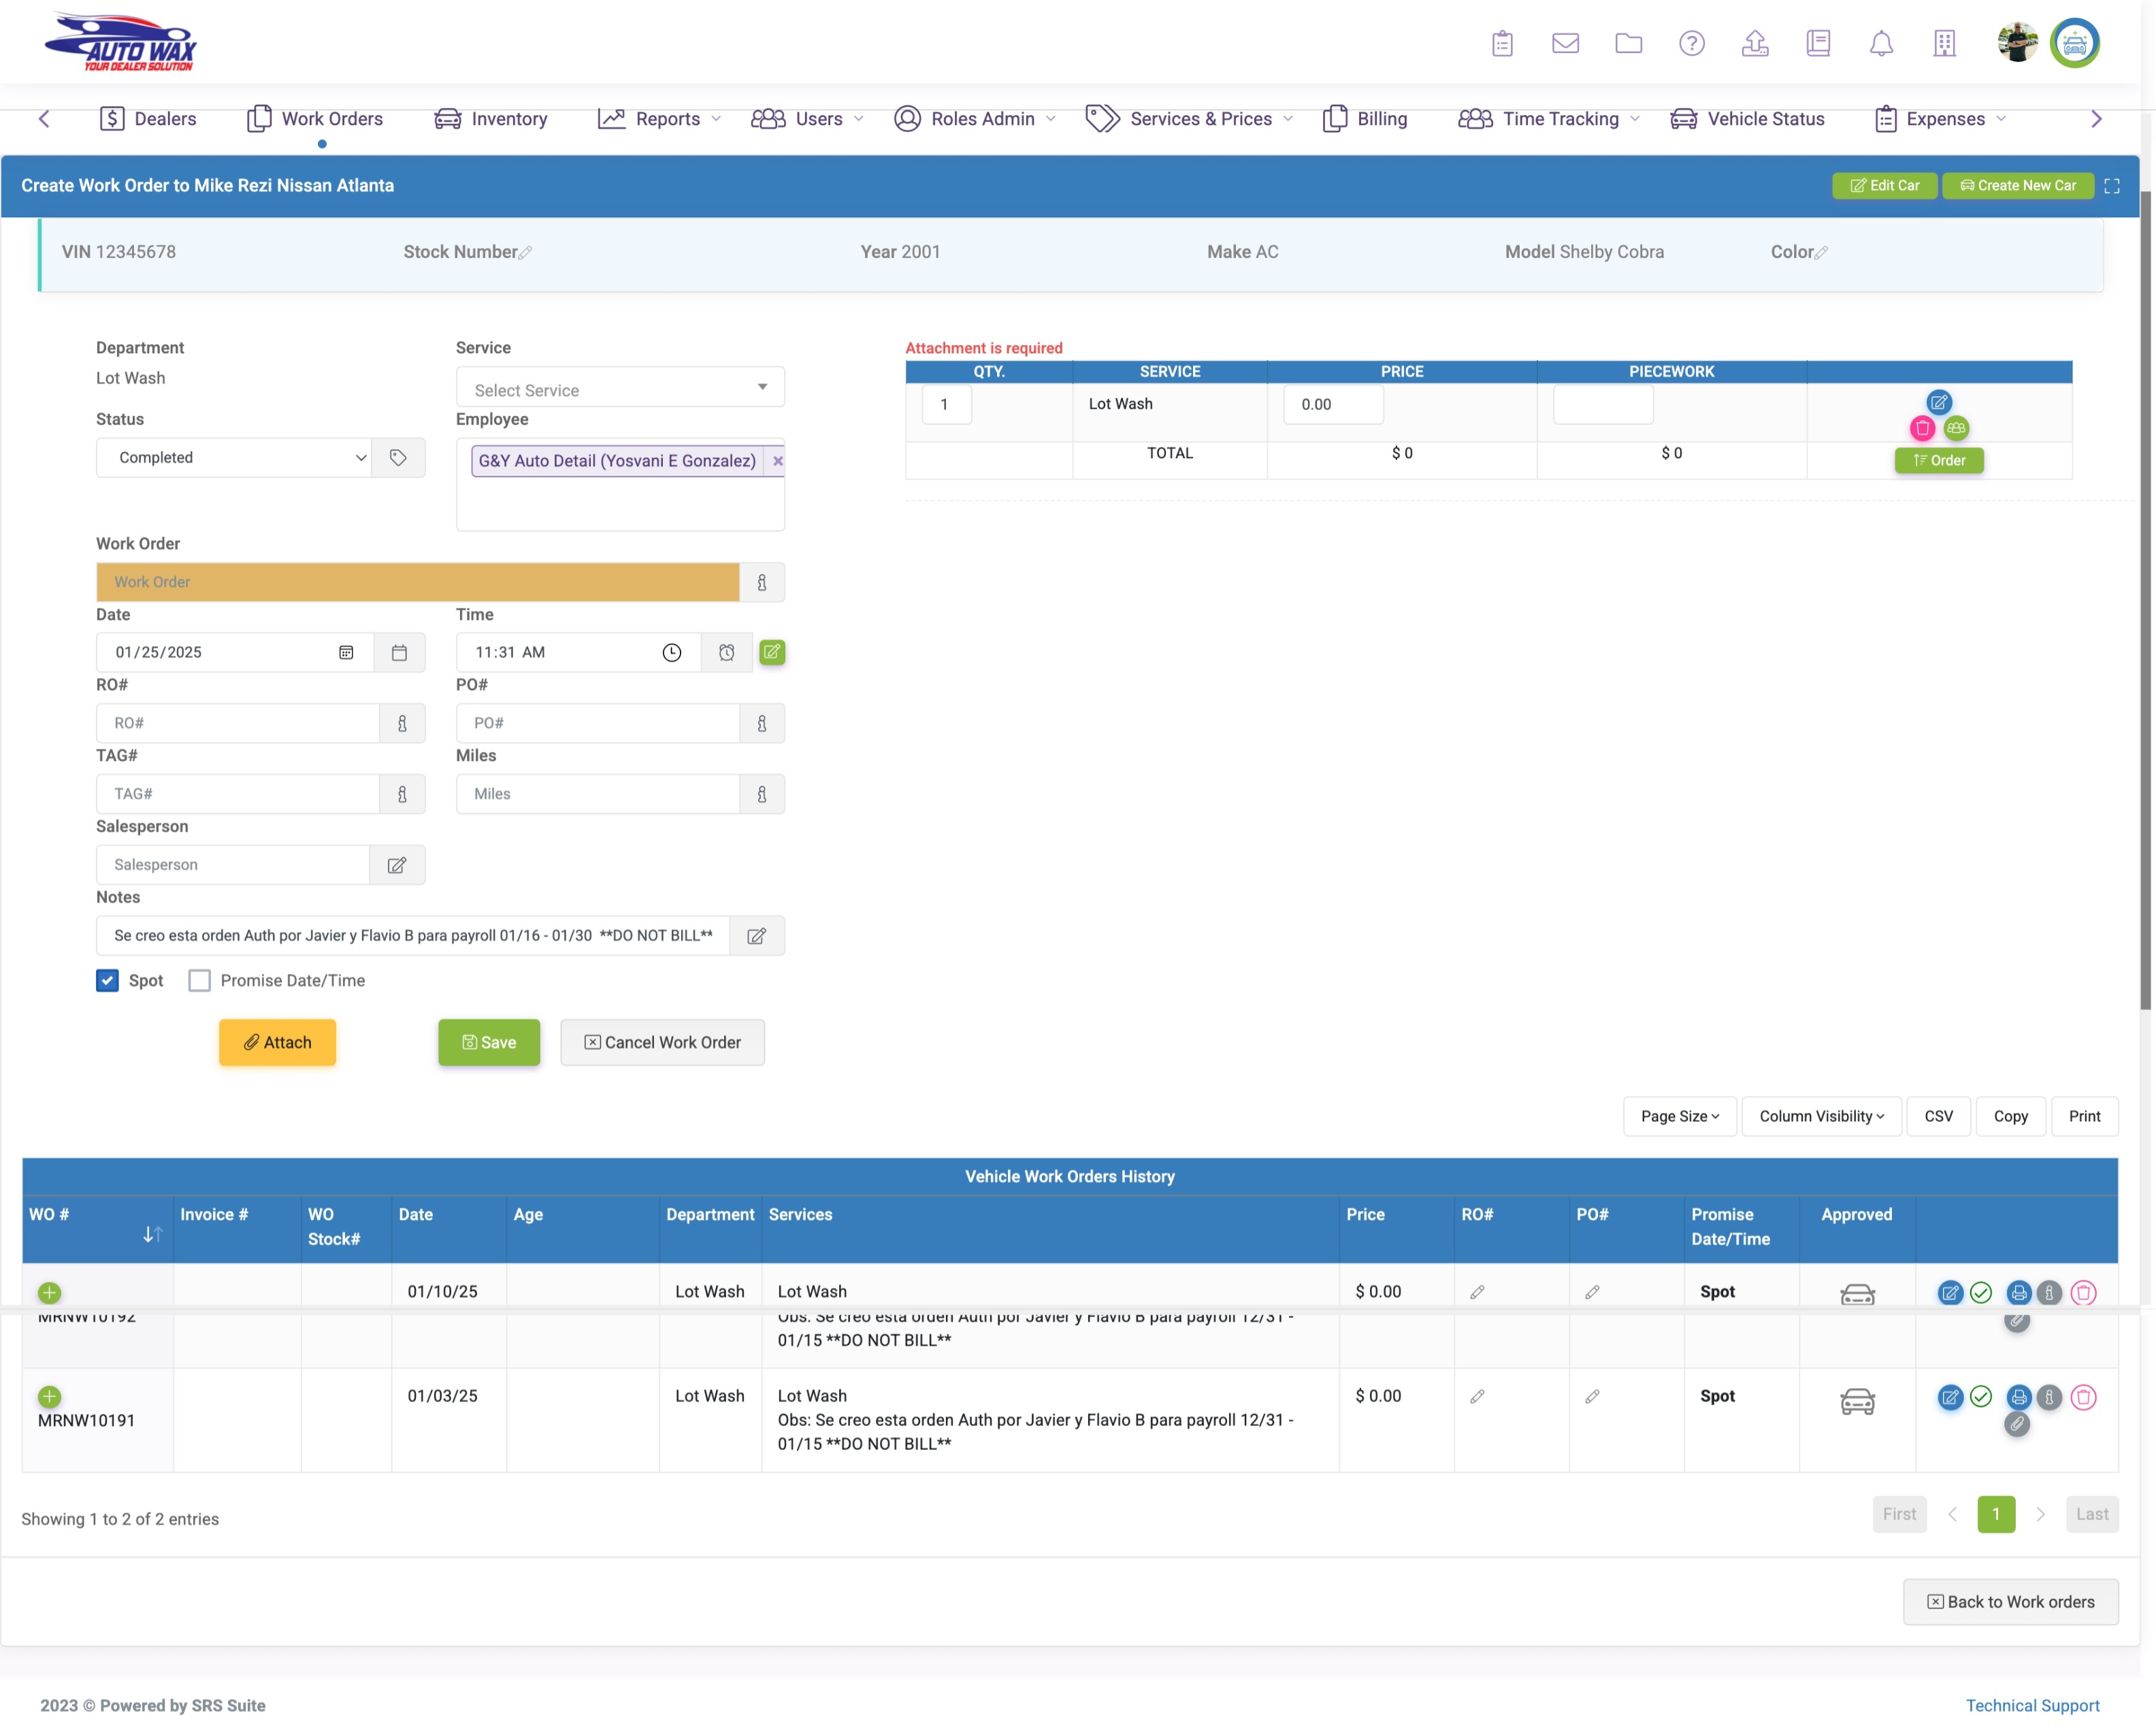This screenshot has height=1733, width=2156.
Task: Click the tag icon beside Status
Action: click(398, 458)
